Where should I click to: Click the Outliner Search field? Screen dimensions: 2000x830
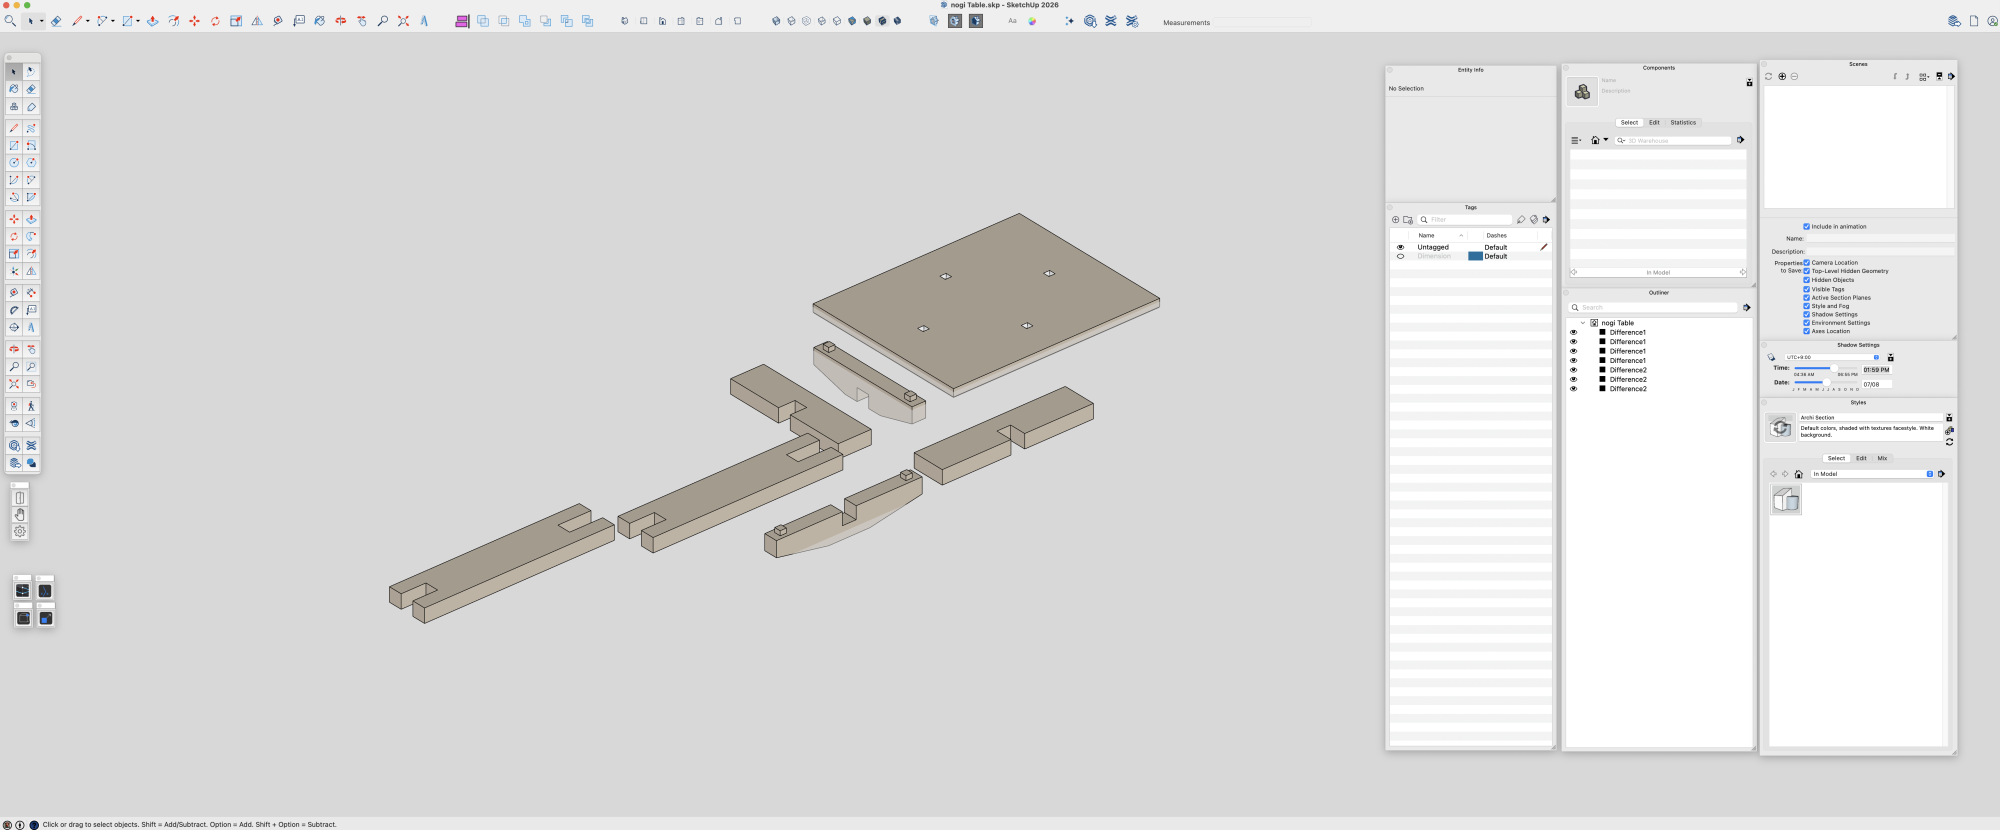coord(1654,308)
